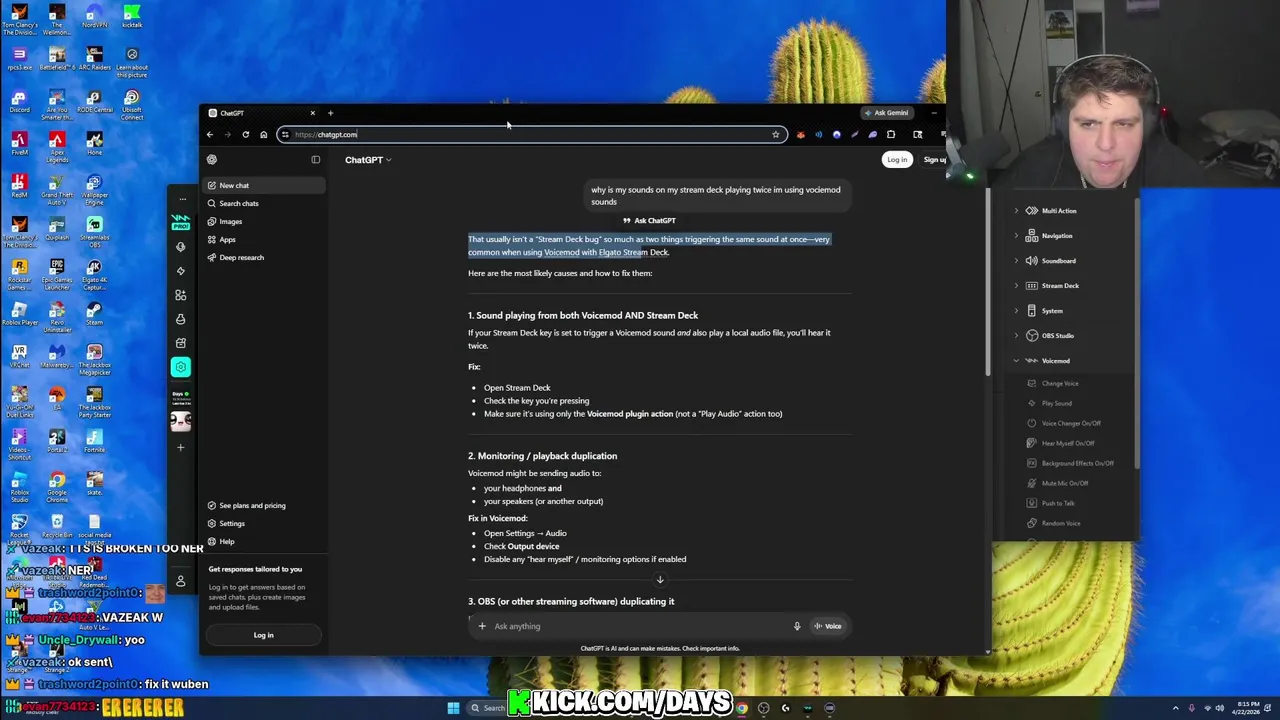The height and width of the screenshot is (720, 1280).
Task: Collapse the Voicemod category
Action: click(1016, 361)
